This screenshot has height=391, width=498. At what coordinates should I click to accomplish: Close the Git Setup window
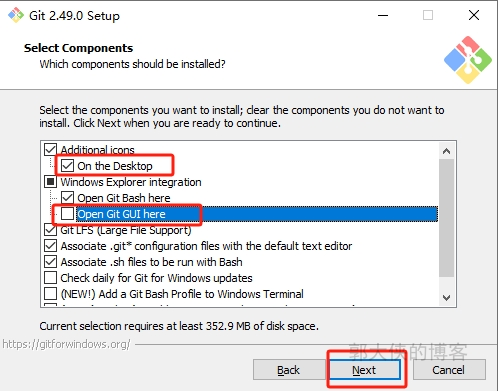tap(474, 15)
